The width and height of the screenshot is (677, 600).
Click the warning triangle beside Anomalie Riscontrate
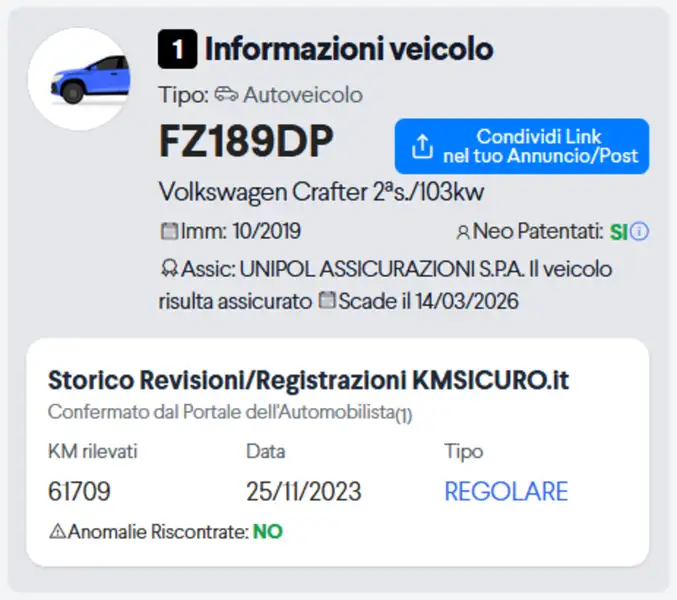(x=57, y=531)
